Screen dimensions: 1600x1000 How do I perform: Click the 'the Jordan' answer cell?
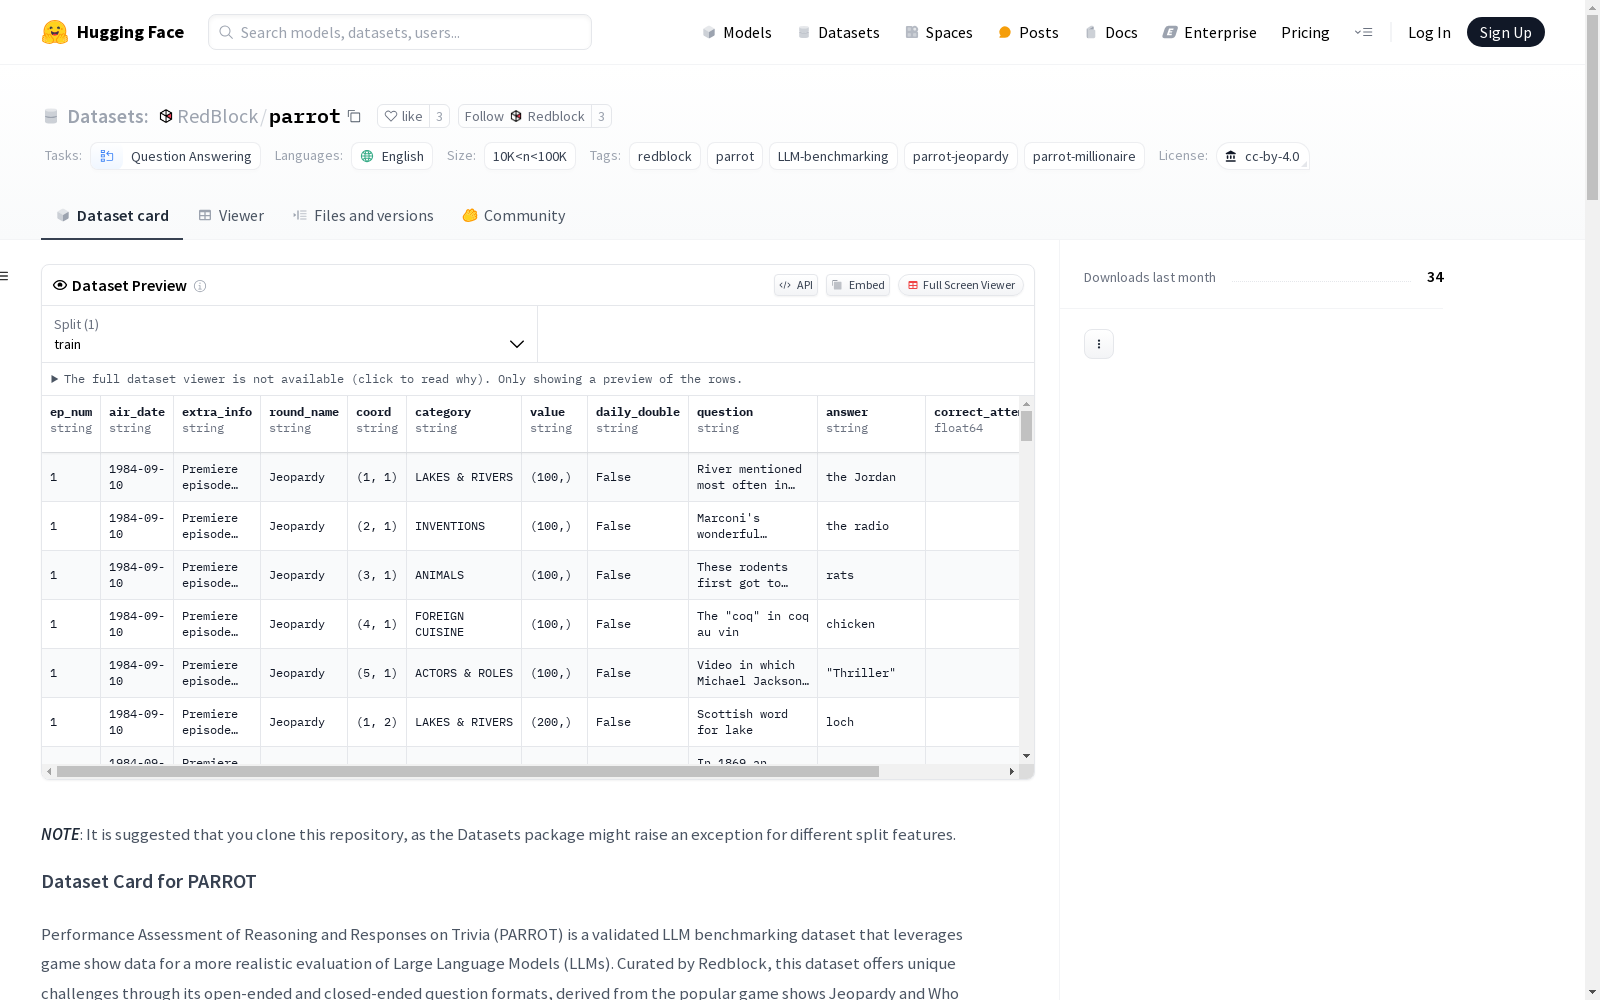(872, 478)
